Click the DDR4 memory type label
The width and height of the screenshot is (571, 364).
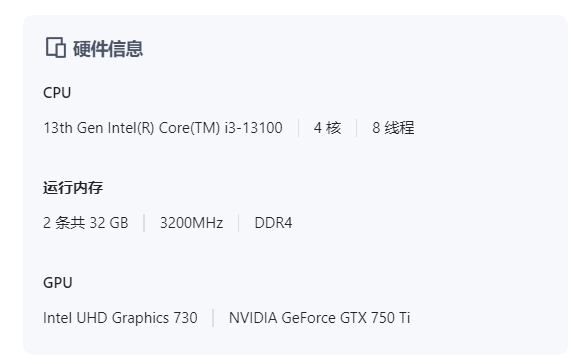273,223
